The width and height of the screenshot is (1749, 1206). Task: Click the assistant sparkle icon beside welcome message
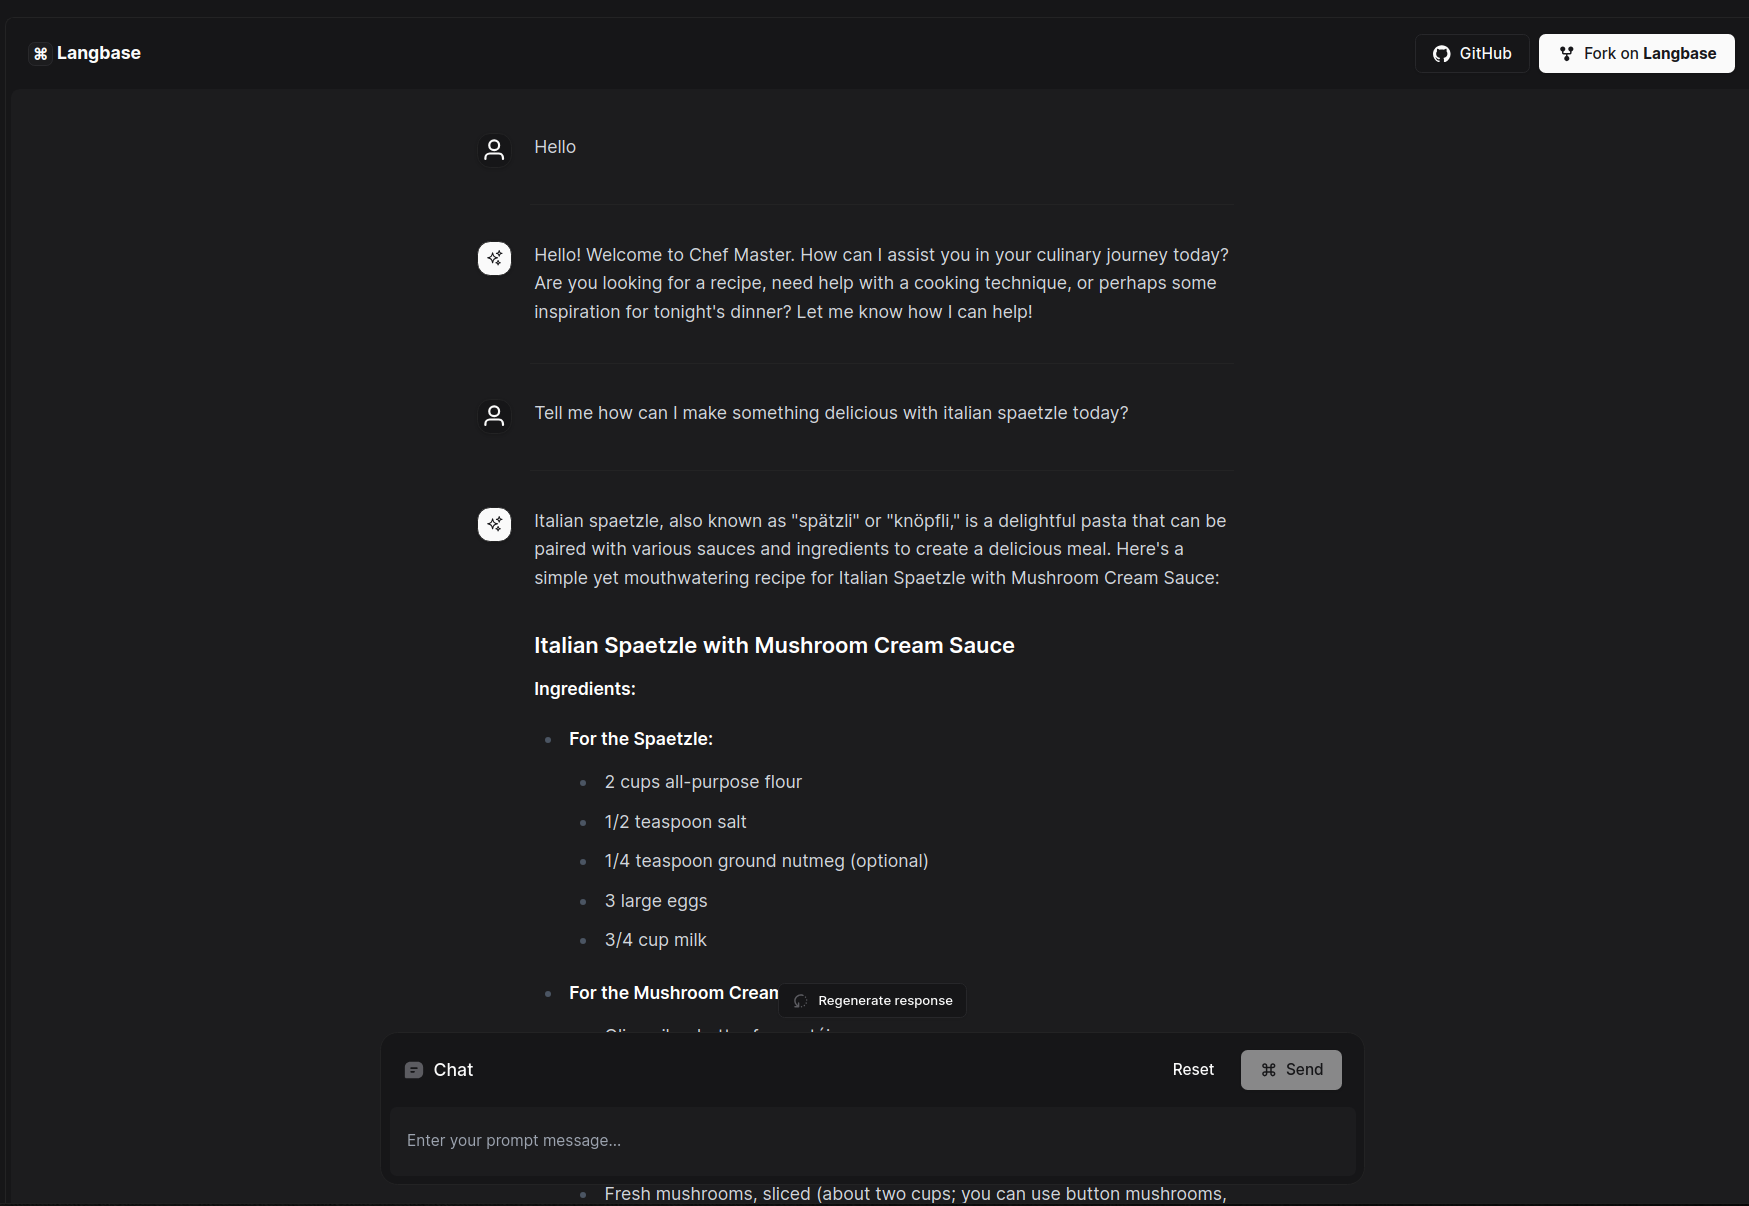pos(494,258)
